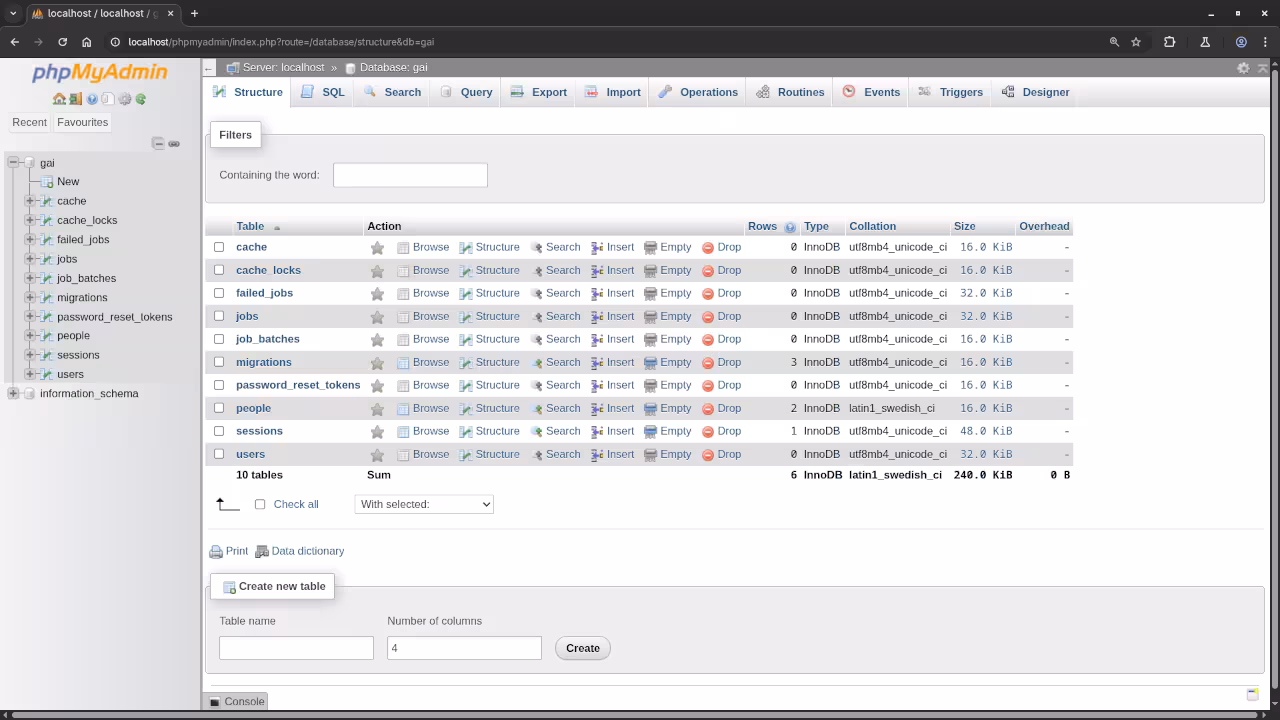Open the Triggers tab

[950, 92]
